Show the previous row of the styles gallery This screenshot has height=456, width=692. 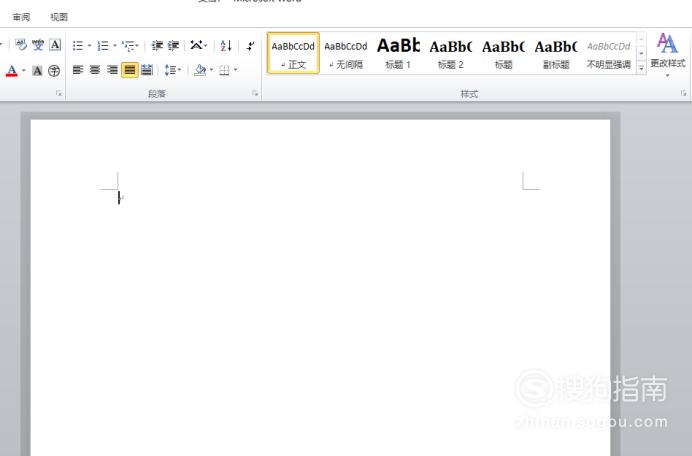[641, 39]
